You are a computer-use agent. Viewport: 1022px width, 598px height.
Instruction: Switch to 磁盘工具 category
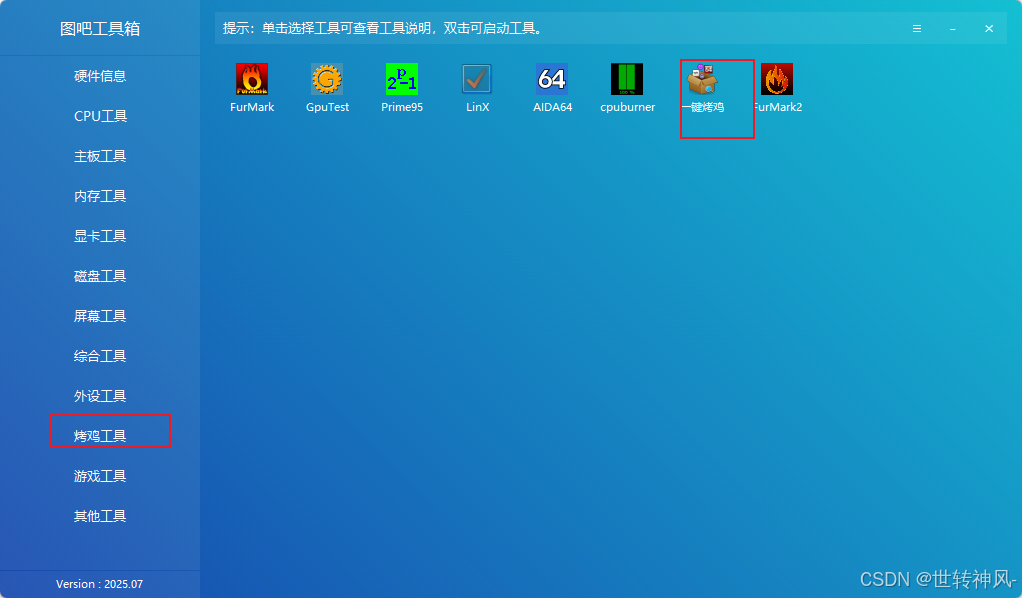pyautogui.click(x=100, y=276)
